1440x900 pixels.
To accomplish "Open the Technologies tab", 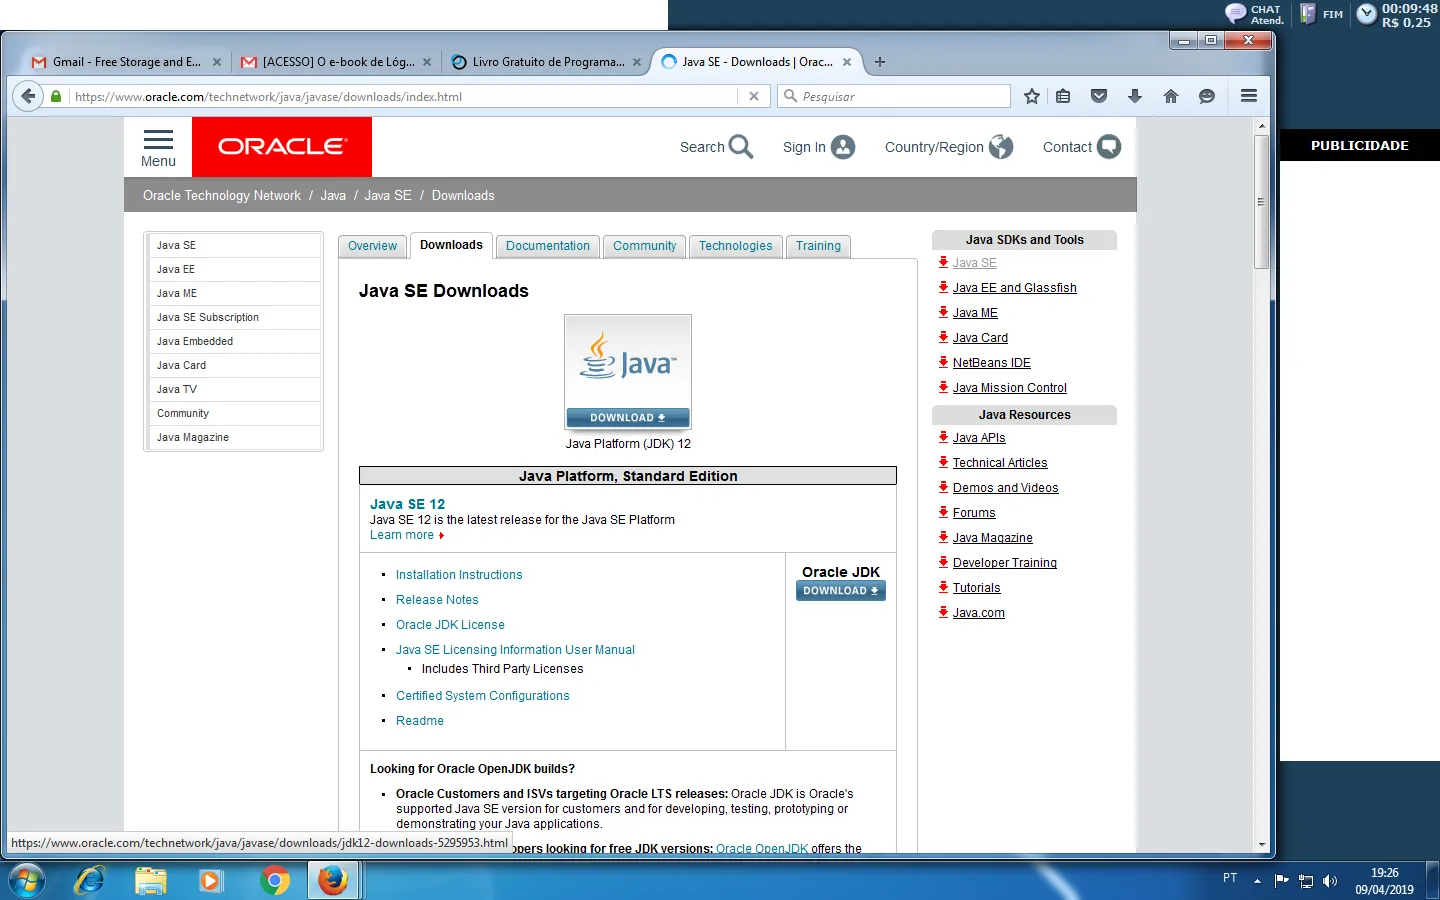I will [736, 246].
